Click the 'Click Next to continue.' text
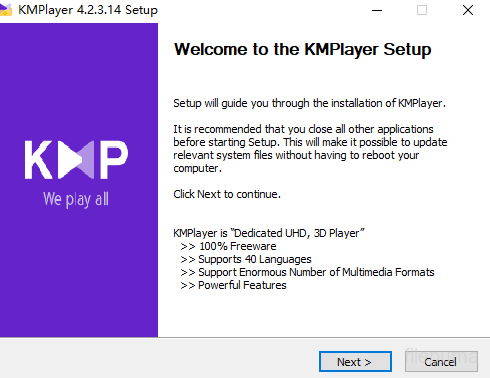Image resolution: width=490 pixels, height=378 pixels. pos(227,194)
